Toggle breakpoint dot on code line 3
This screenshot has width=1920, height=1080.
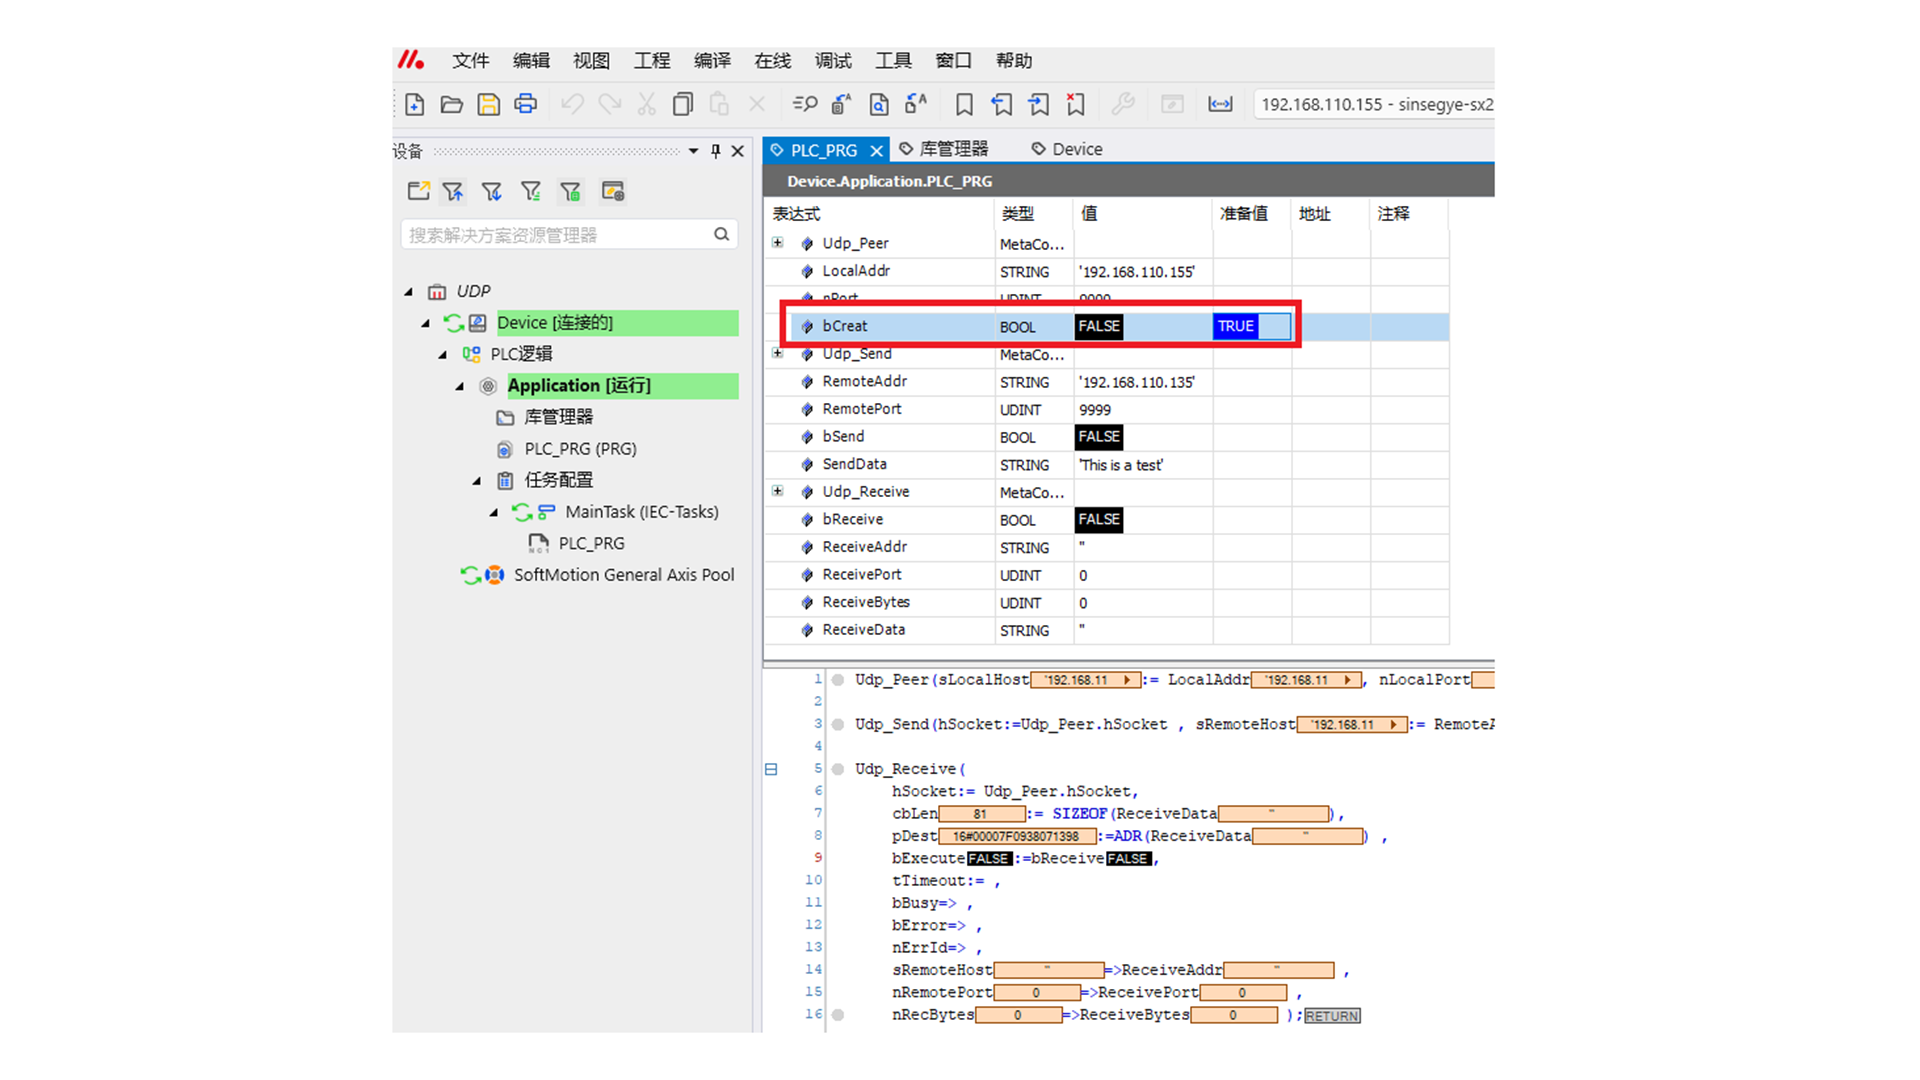point(838,724)
